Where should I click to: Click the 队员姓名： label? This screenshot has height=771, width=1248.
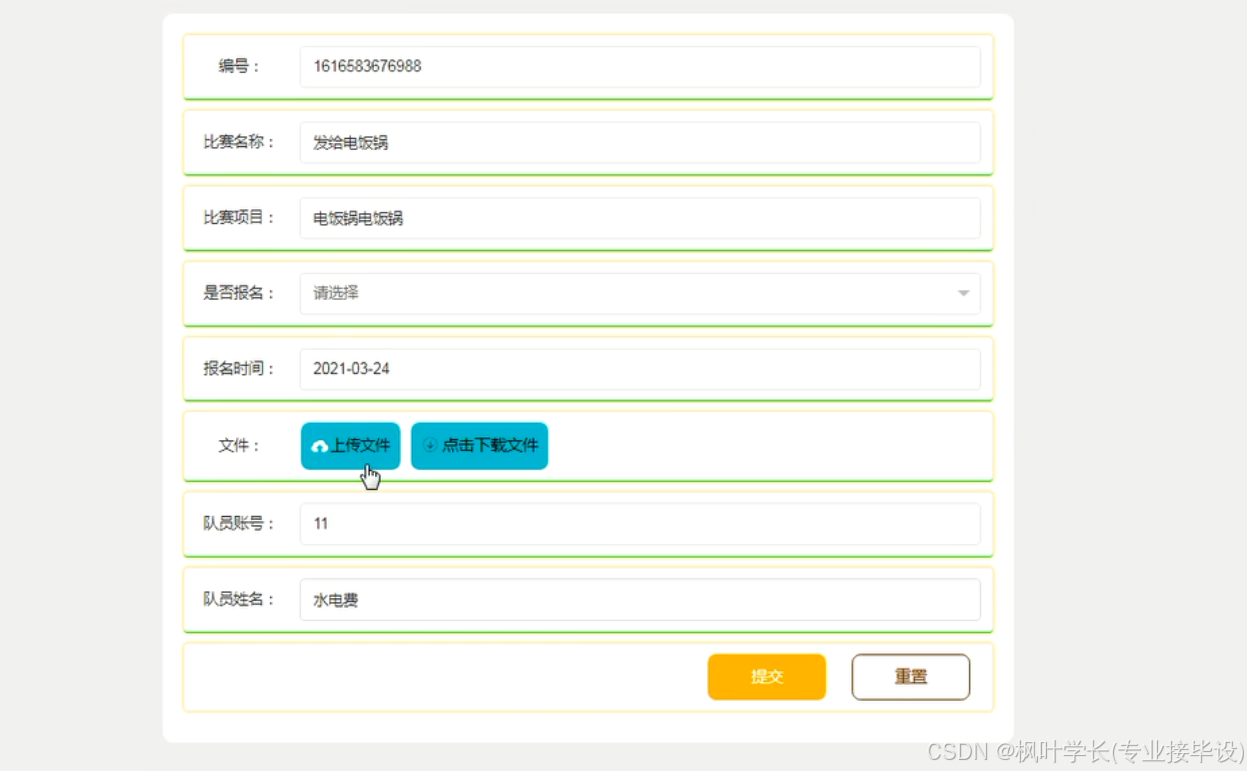tap(240, 599)
